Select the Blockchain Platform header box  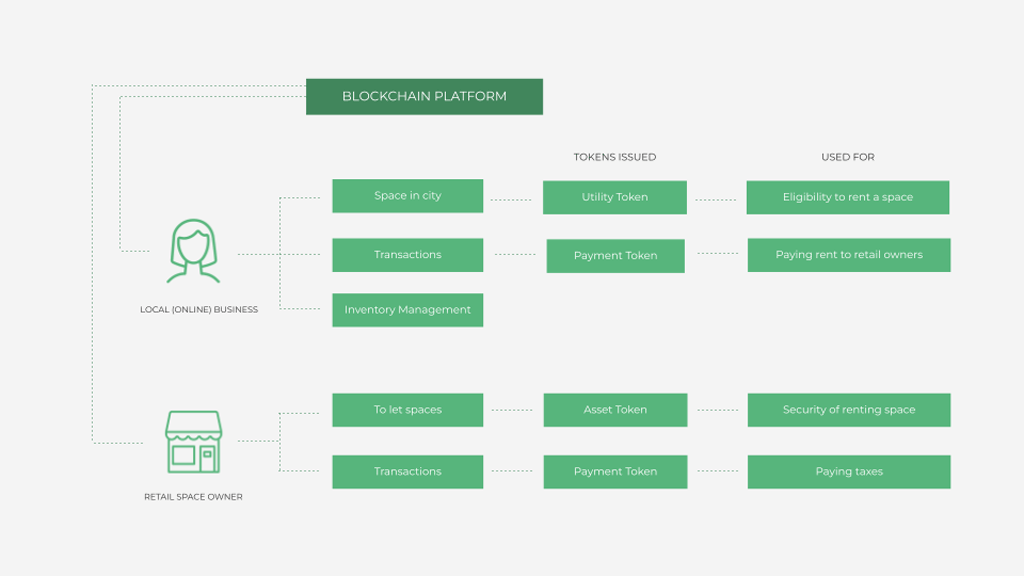click(x=424, y=97)
